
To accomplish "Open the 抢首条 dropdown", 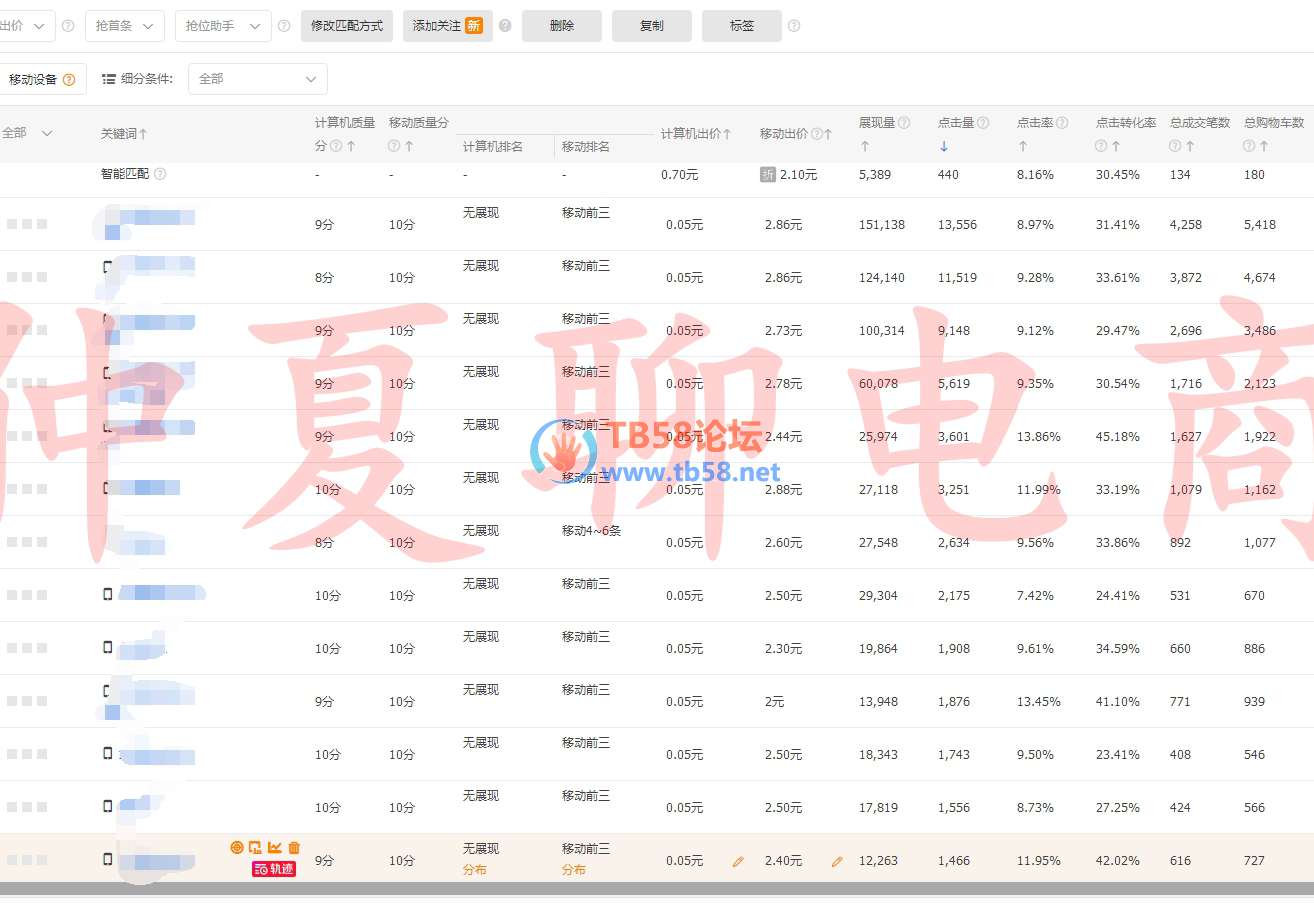I will pos(124,26).
